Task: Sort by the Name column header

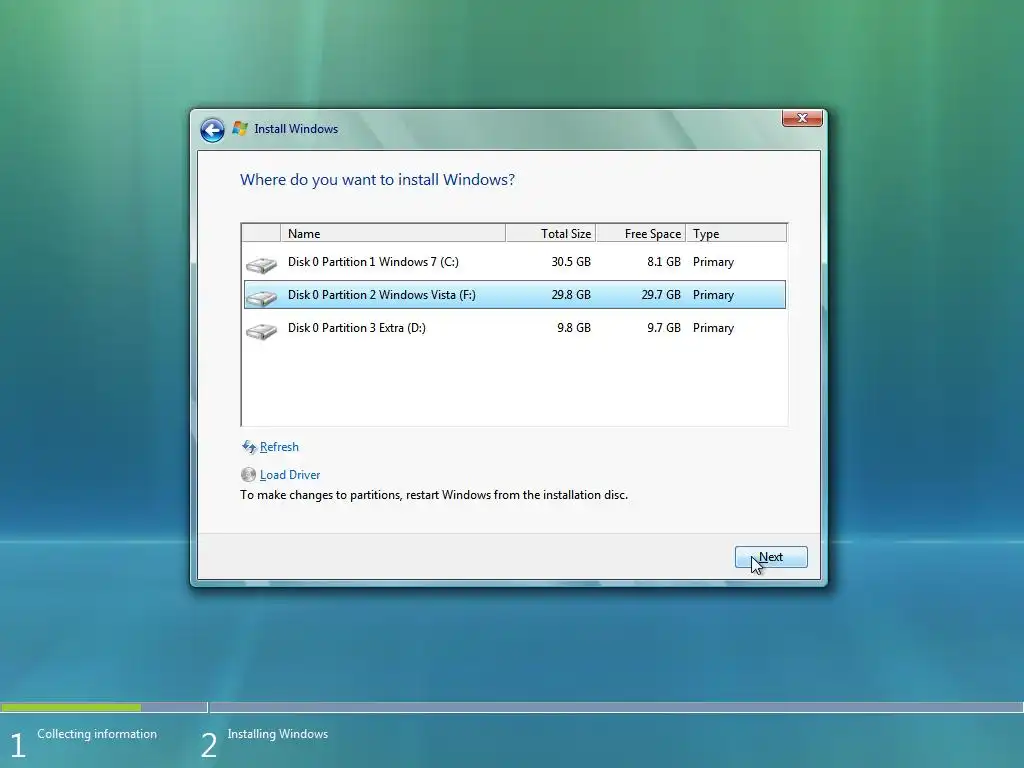Action: [x=393, y=233]
